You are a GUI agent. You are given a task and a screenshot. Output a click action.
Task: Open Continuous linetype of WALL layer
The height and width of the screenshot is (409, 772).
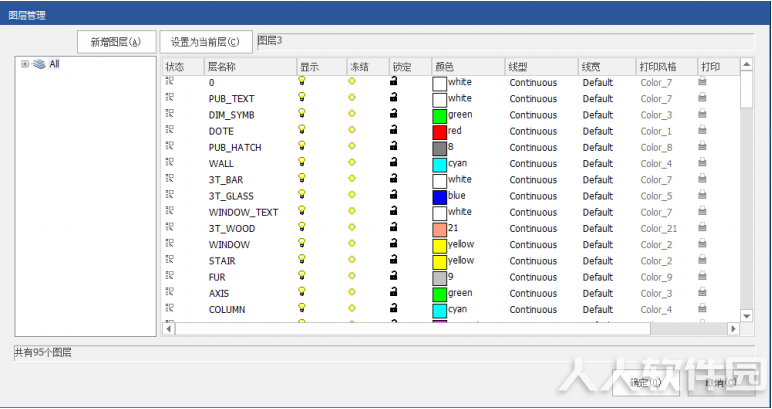coord(533,163)
